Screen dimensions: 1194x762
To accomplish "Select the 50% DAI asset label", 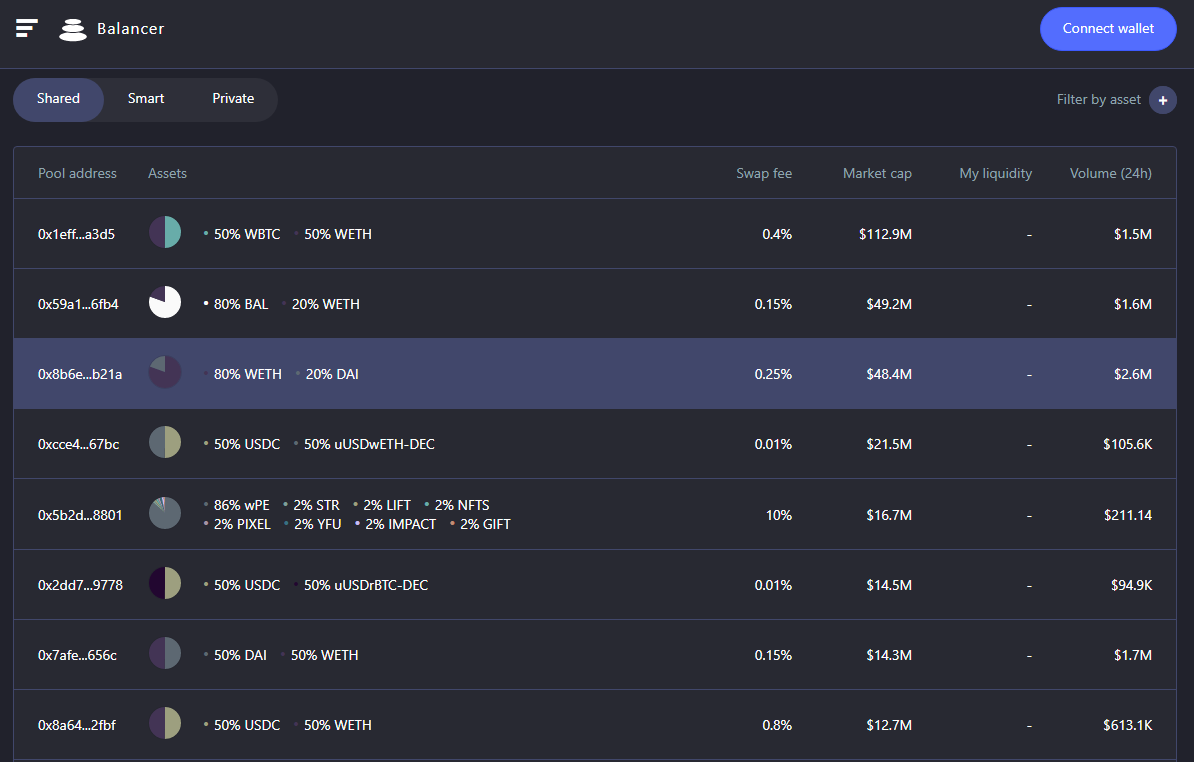I will [240, 655].
